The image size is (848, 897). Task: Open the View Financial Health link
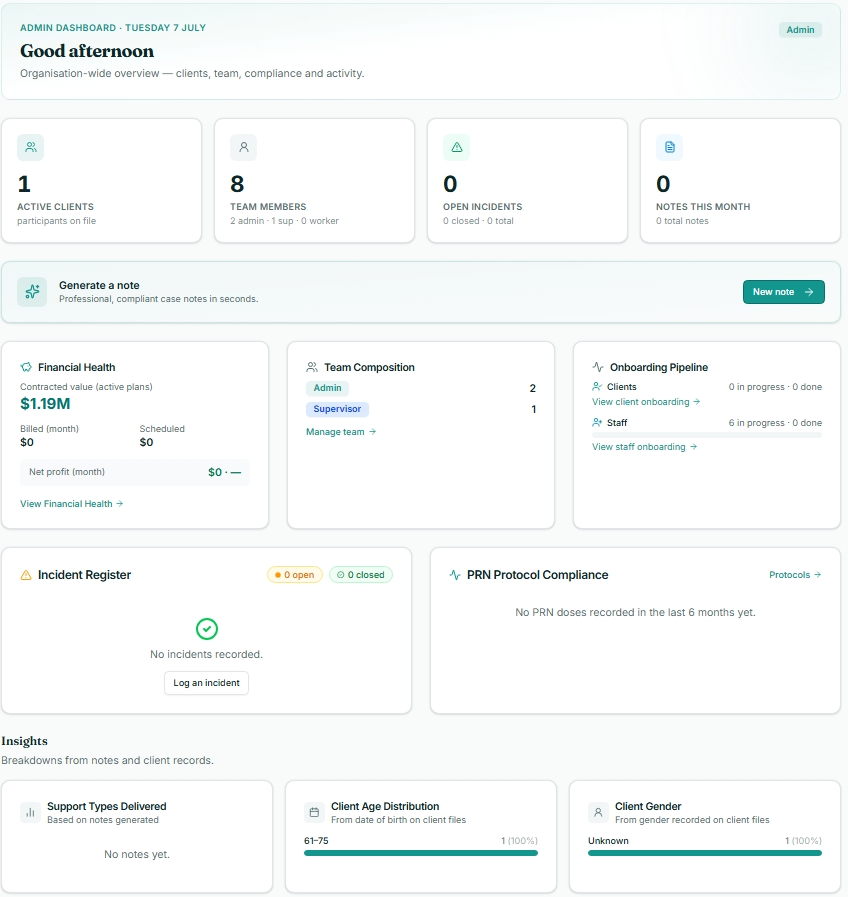click(72, 504)
